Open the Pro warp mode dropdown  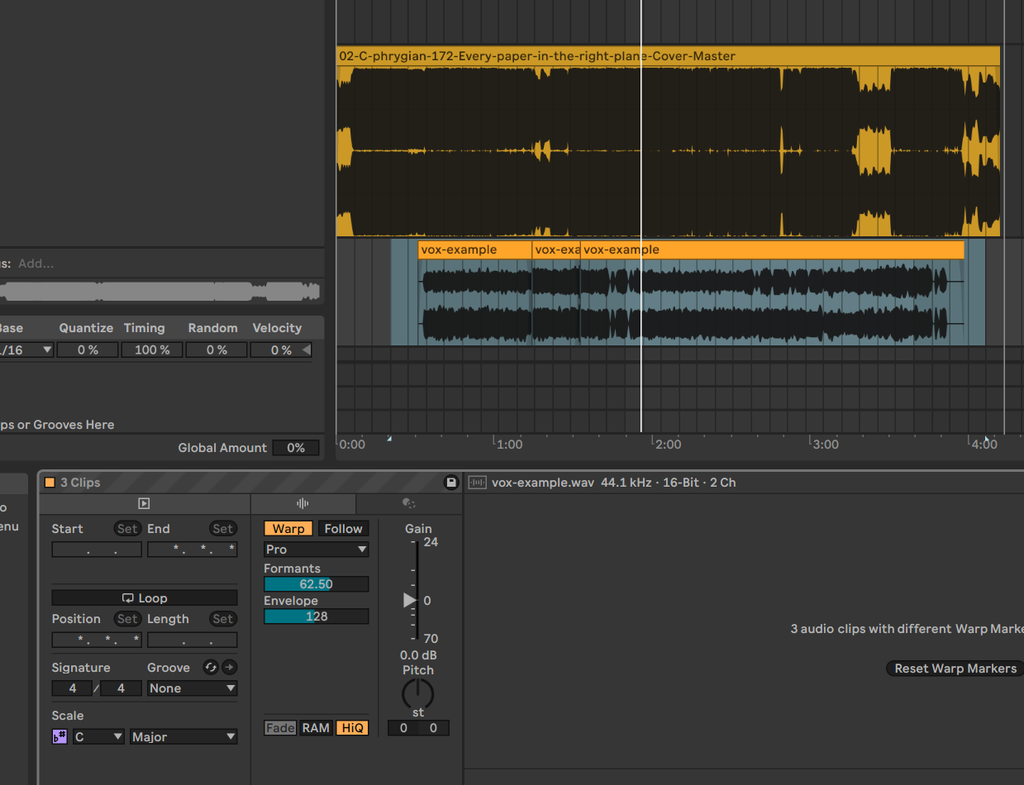(316, 549)
